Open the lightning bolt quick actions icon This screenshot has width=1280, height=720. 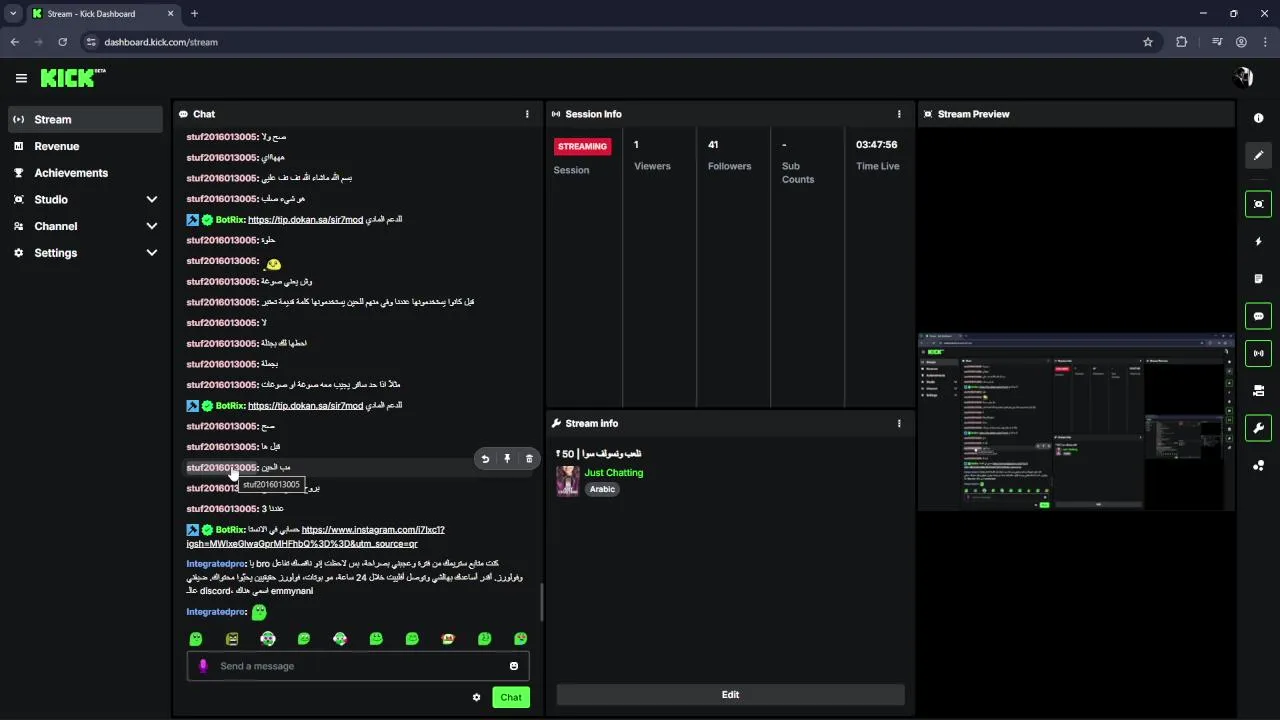[1258, 242]
